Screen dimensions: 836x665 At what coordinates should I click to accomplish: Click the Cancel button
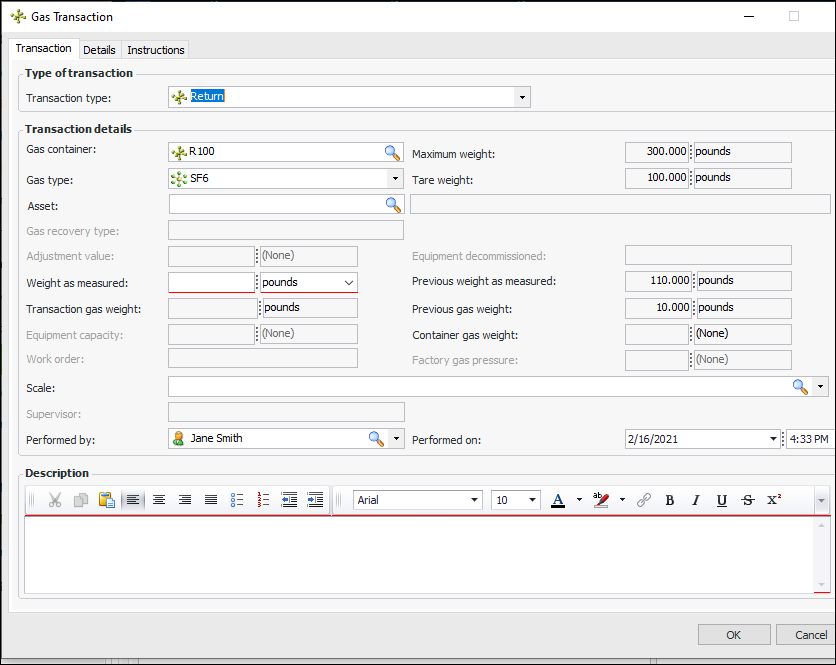[x=810, y=635]
